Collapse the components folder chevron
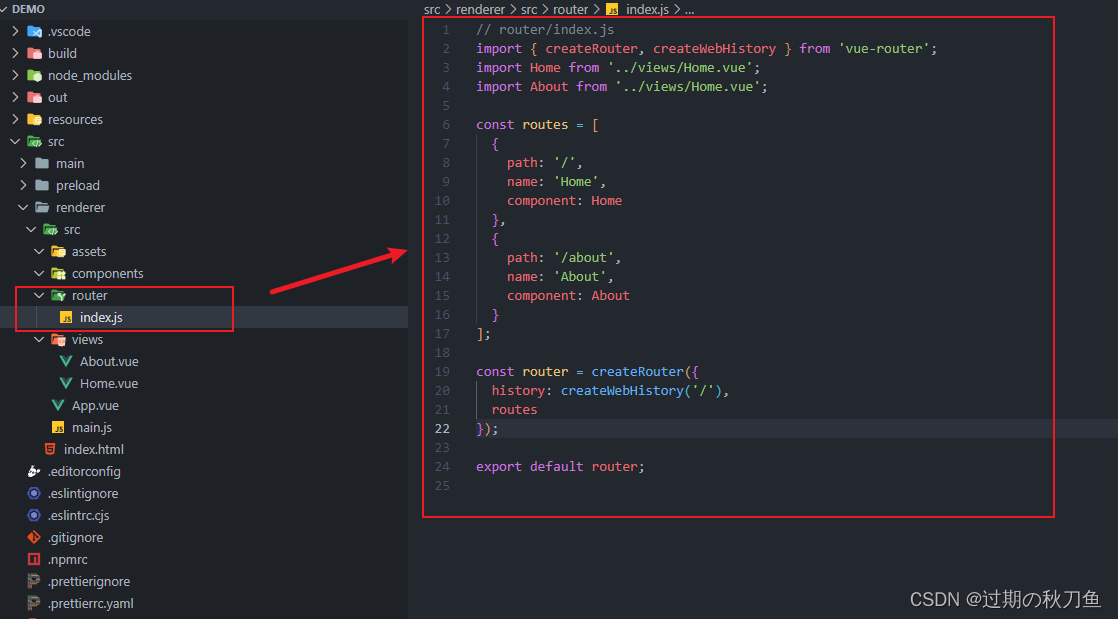1118x619 pixels. coord(39,274)
